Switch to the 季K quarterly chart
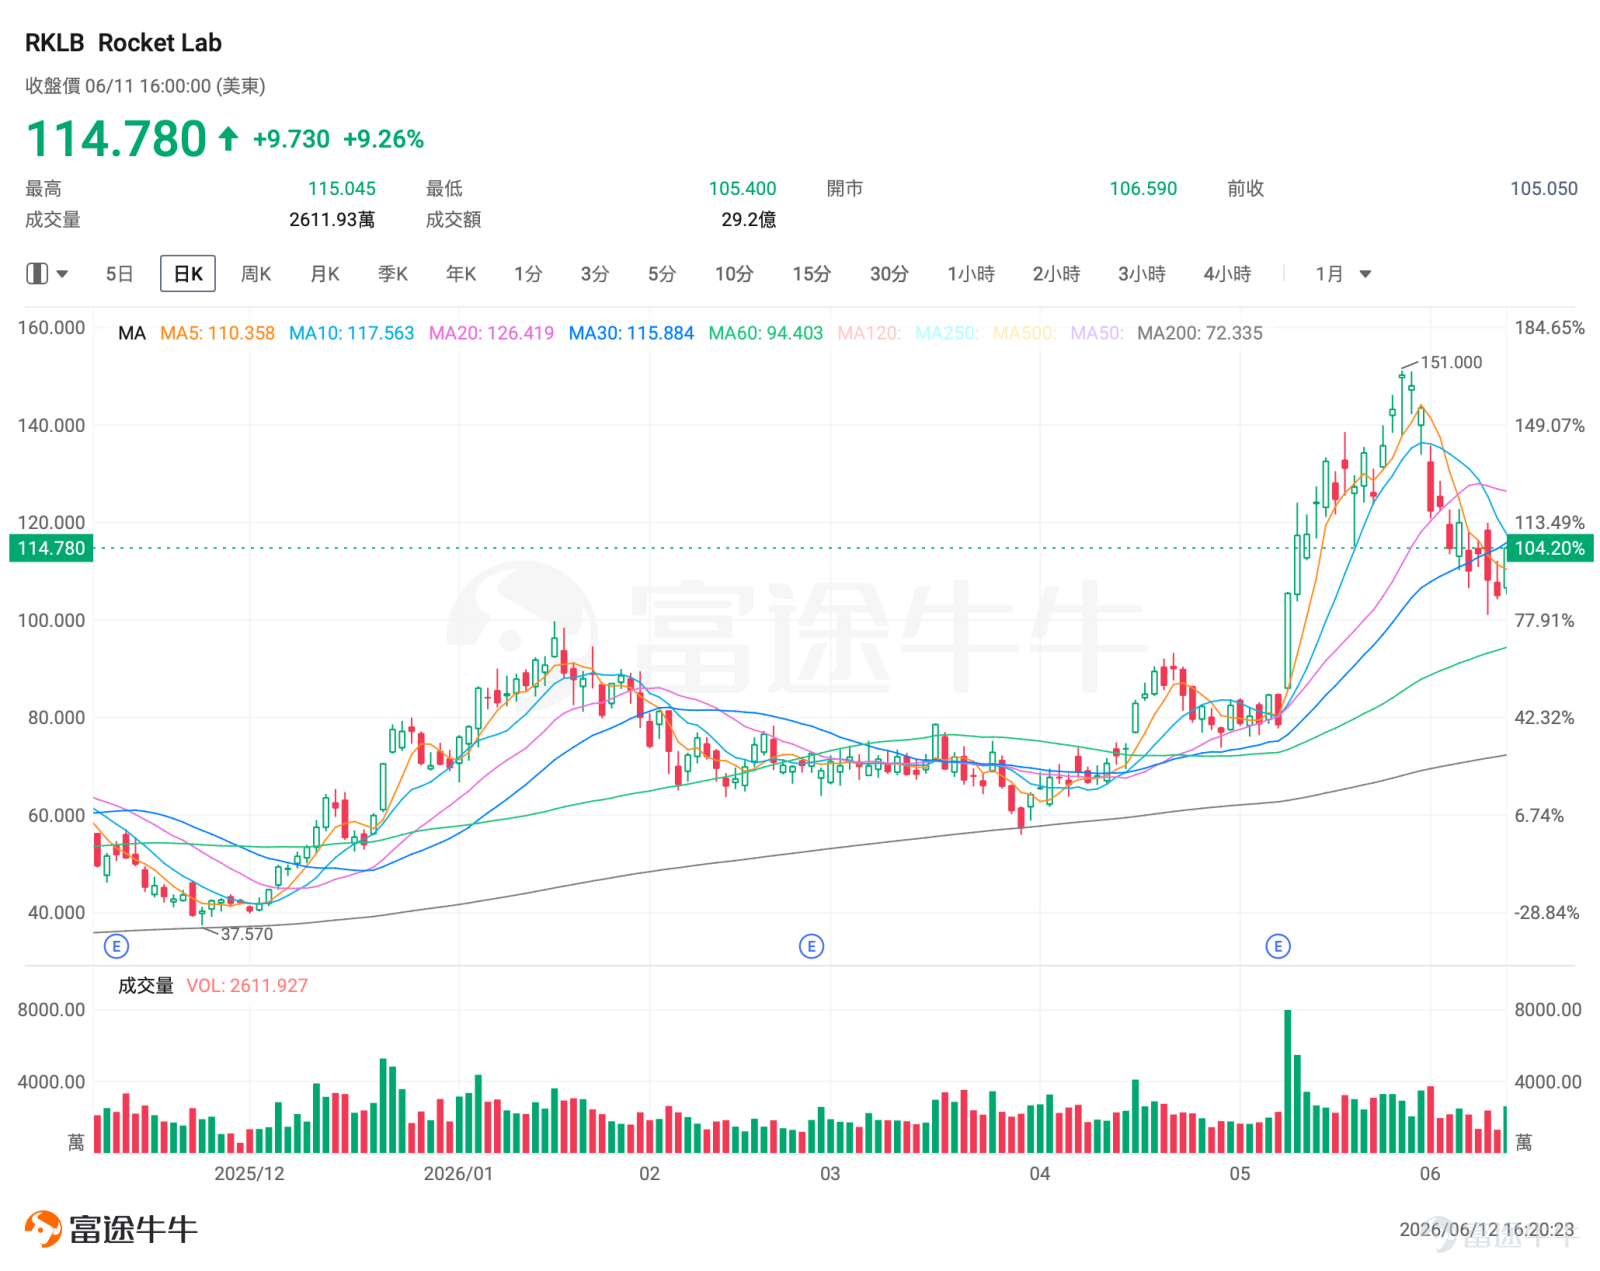The height and width of the screenshot is (1271, 1600). pos(393,274)
